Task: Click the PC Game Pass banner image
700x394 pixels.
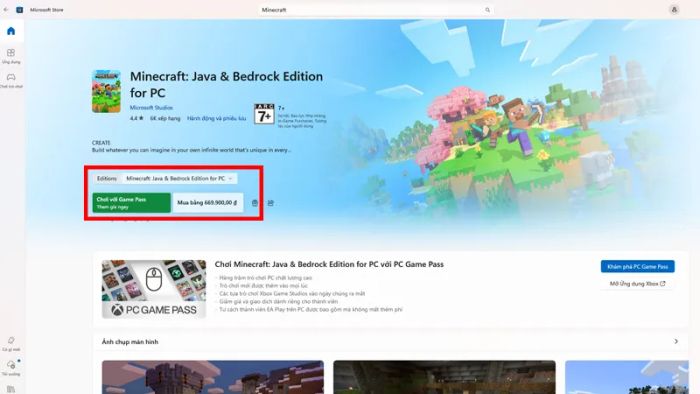Action: pos(154,289)
